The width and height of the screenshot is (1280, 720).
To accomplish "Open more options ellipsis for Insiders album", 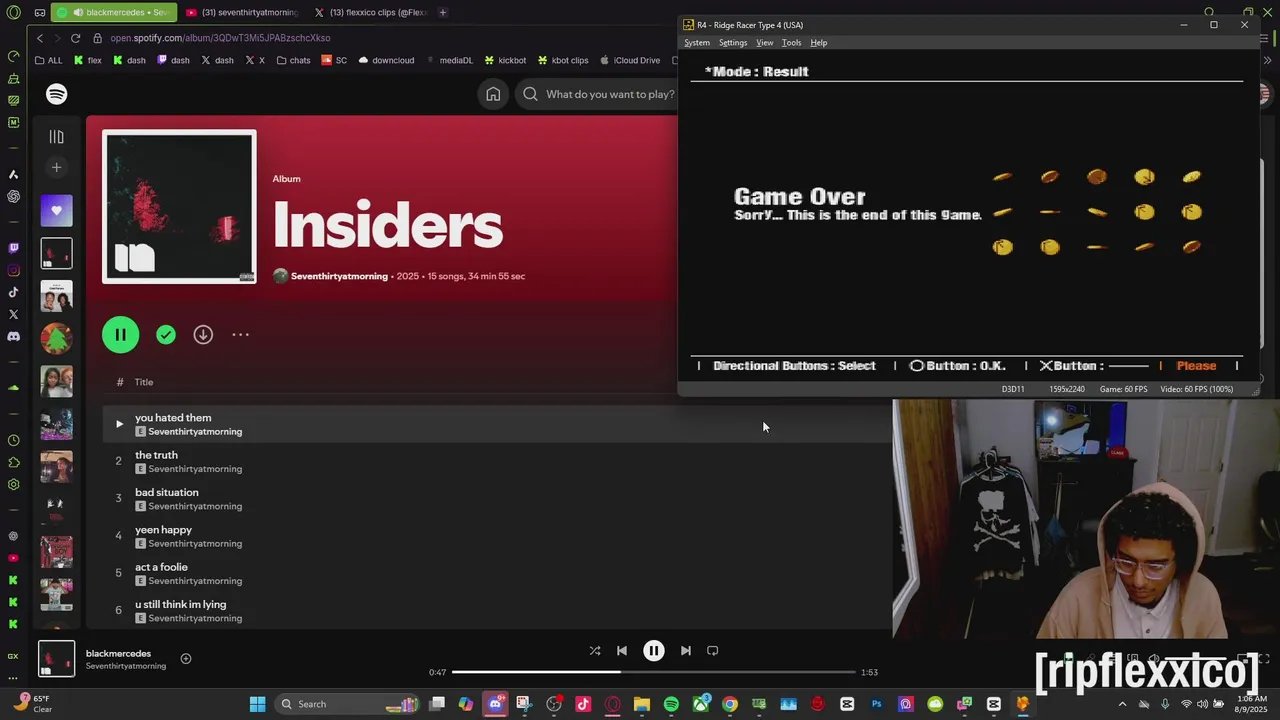I will (240, 335).
